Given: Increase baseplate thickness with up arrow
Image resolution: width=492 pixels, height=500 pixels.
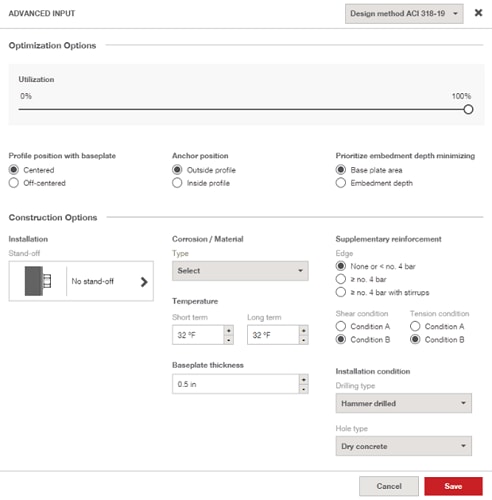Looking at the screenshot, I should click(x=303, y=379).
